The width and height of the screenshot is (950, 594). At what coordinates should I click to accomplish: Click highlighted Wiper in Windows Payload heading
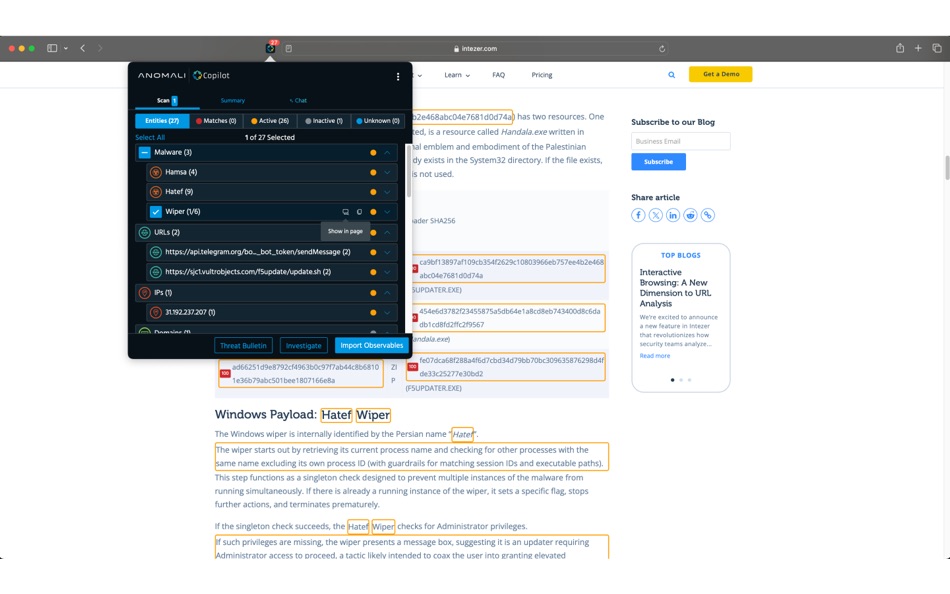373,415
